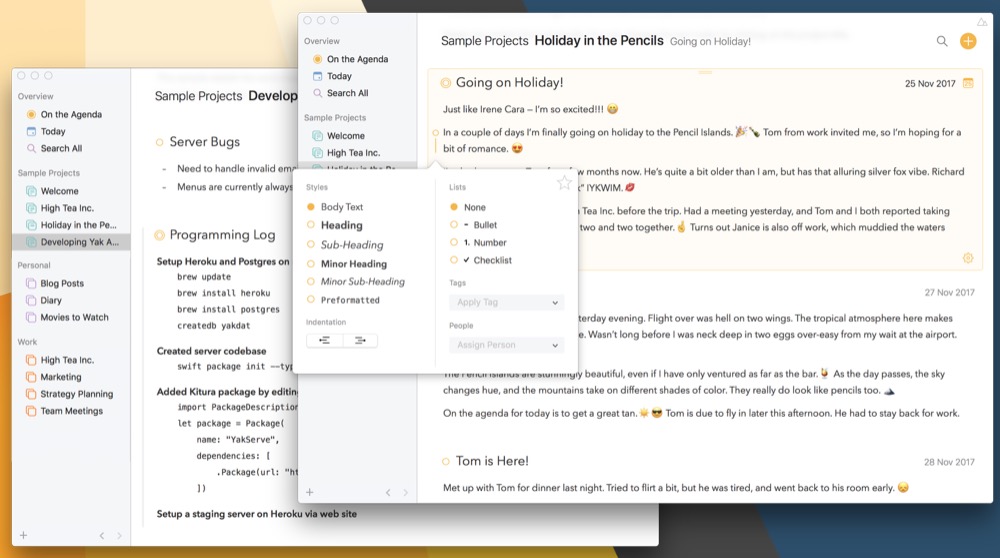
Task: Click circle icon beside Server Bugs
Action: point(159,142)
